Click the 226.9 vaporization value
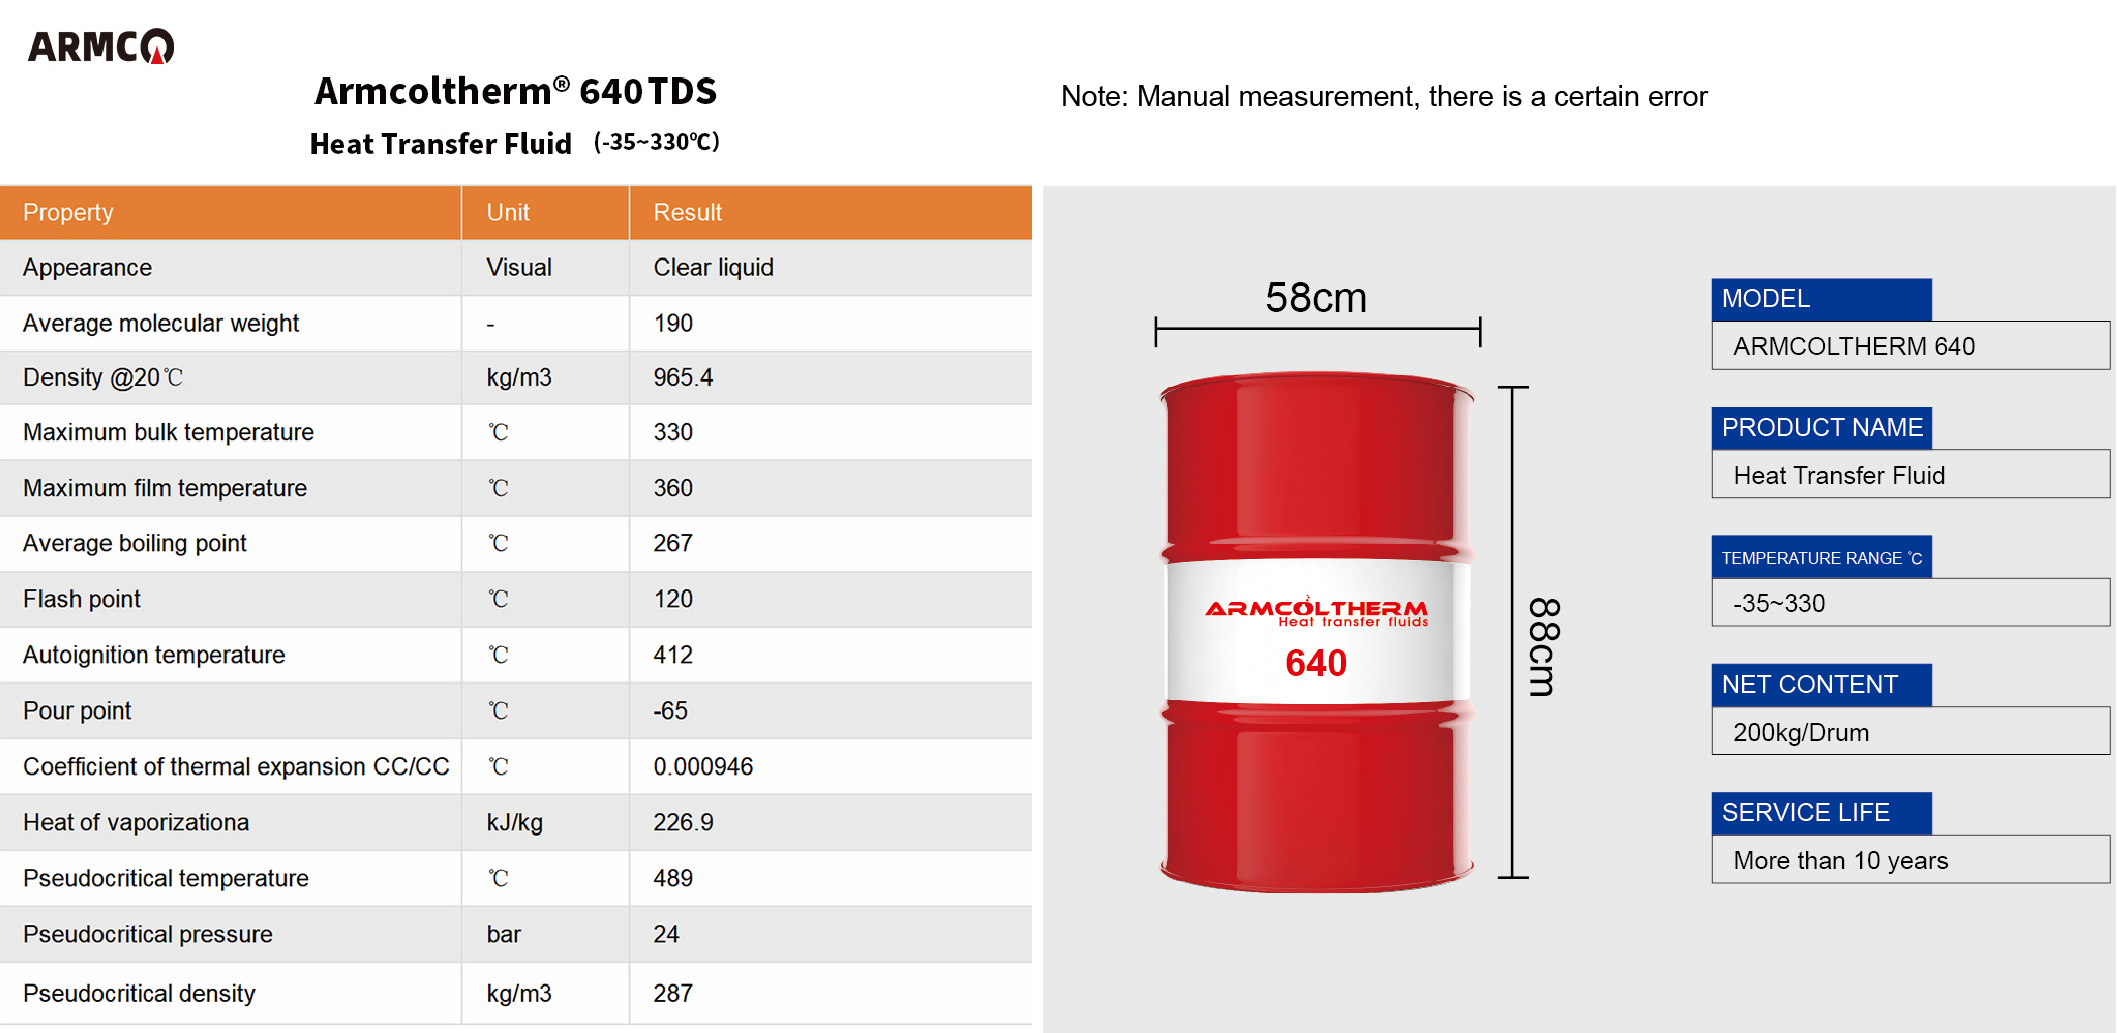2117x1033 pixels. point(683,822)
